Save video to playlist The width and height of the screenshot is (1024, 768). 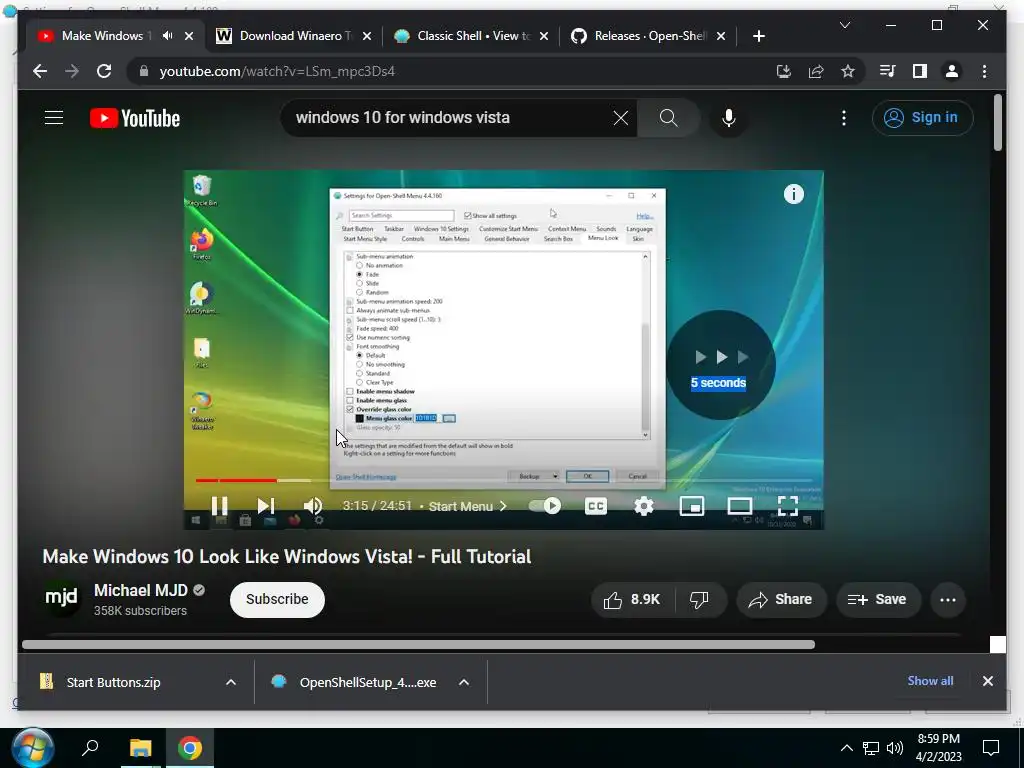(x=878, y=600)
